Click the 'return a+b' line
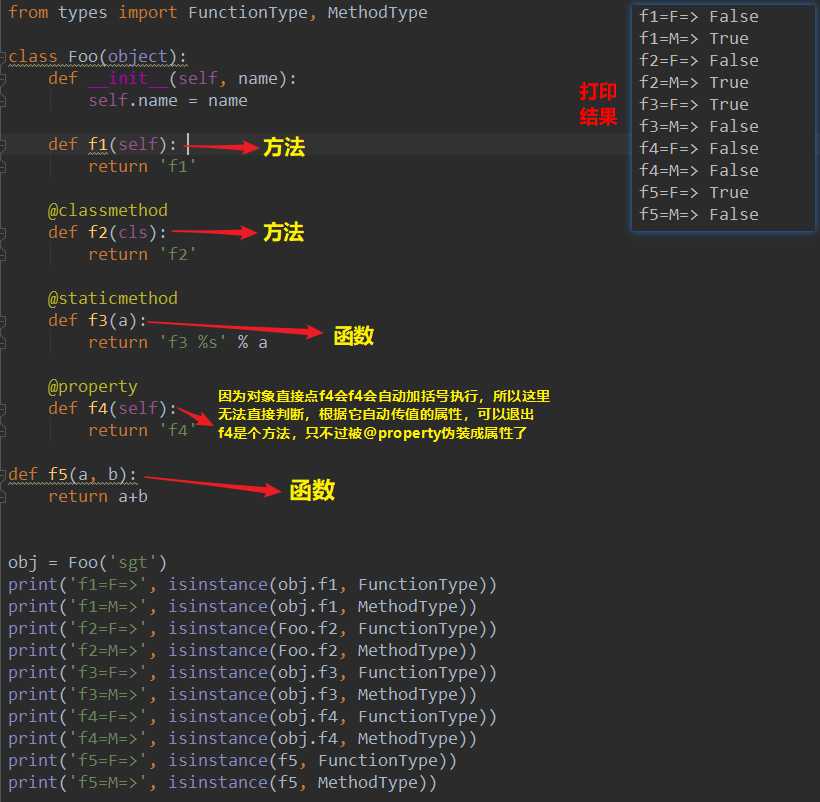The height and width of the screenshot is (802, 820). (x=98, y=496)
